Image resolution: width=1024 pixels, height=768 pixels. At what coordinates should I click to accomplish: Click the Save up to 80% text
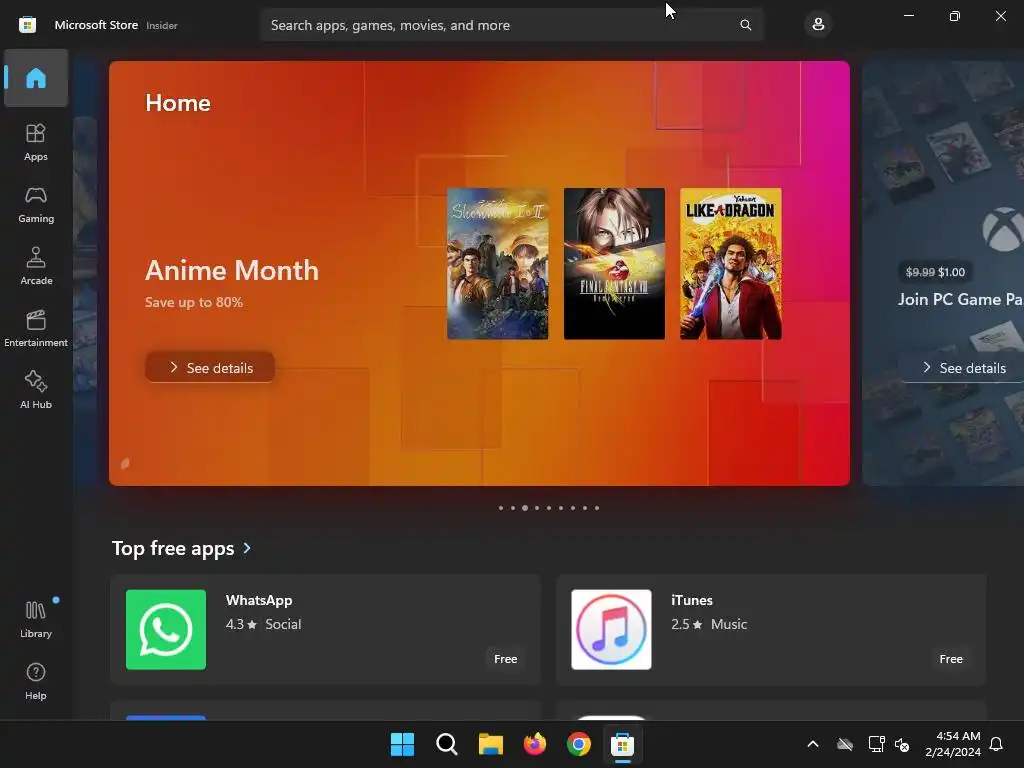(194, 302)
